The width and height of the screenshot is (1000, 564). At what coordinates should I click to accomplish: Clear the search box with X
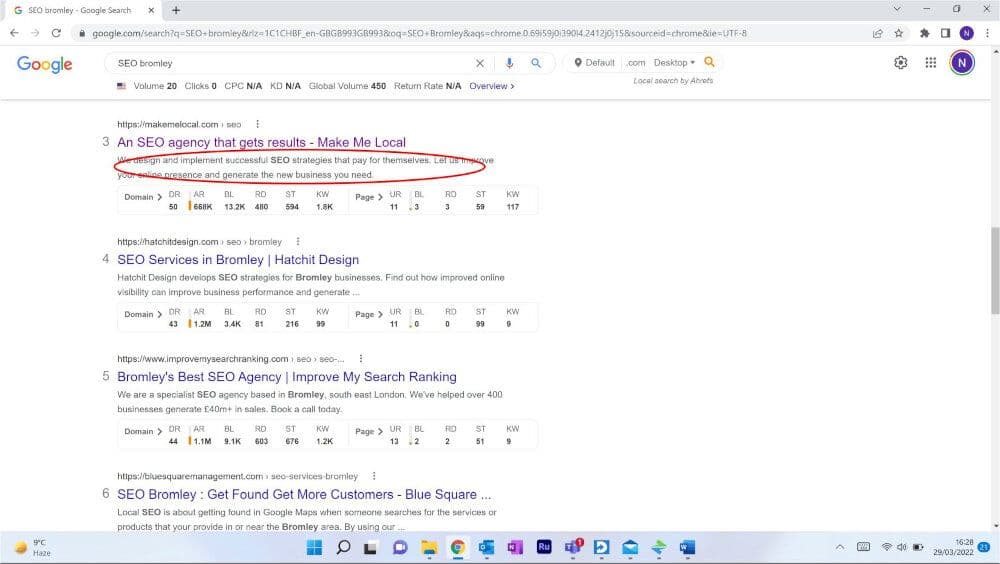pos(480,63)
